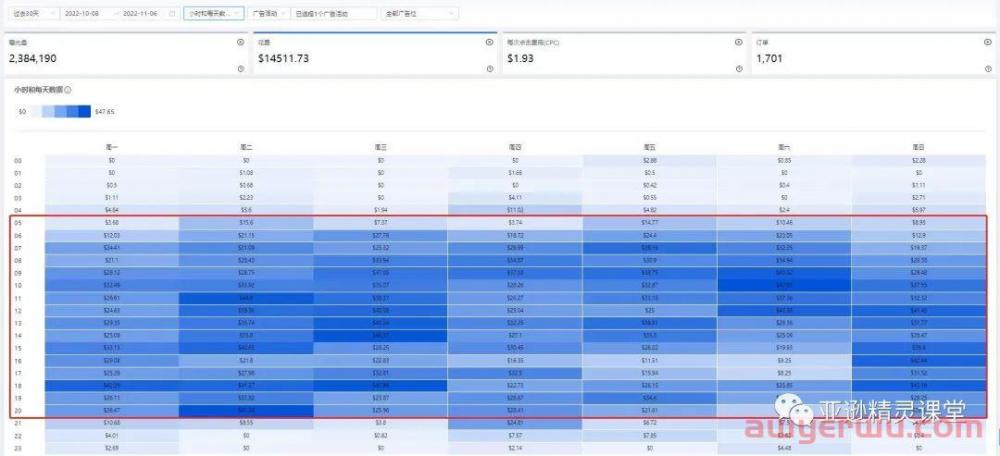The width and height of the screenshot is (1000, 456).
Task: Click the $4.11 cell in 周四 hour 03
Action: pyautogui.click(x=515, y=198)
